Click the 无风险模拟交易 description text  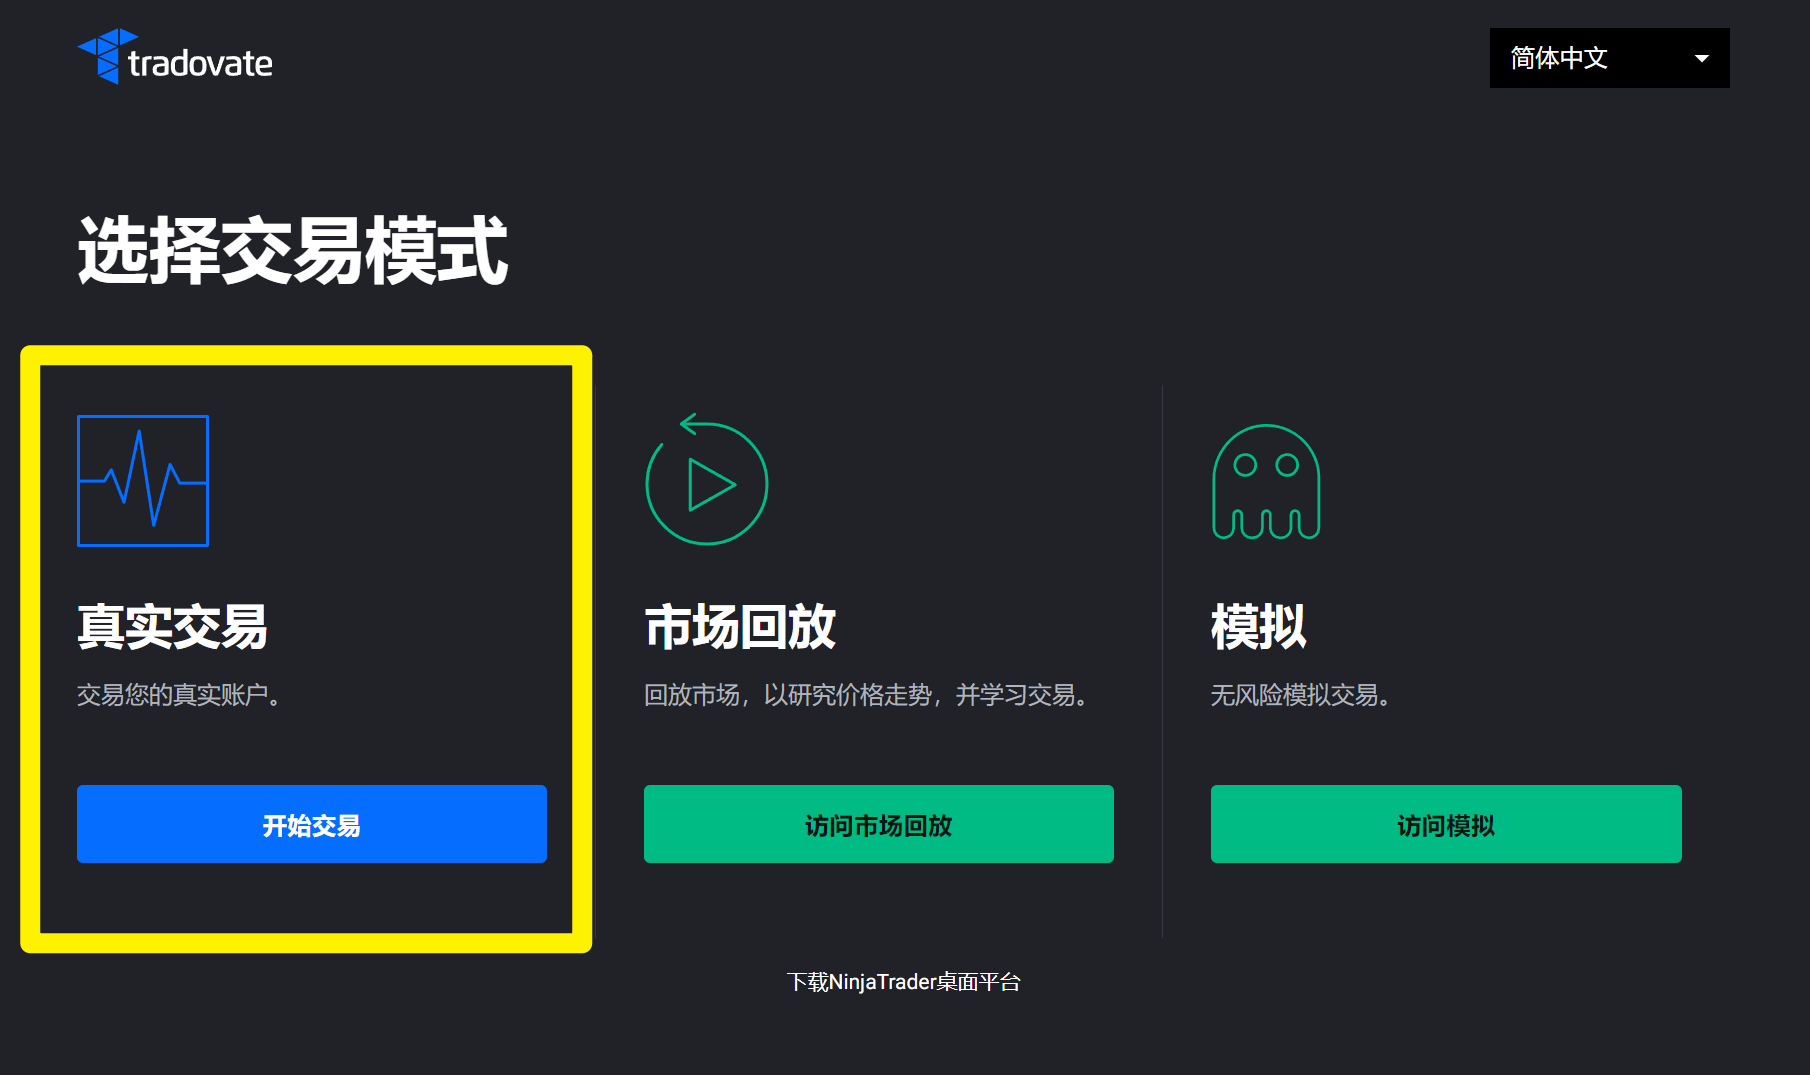1300,695
